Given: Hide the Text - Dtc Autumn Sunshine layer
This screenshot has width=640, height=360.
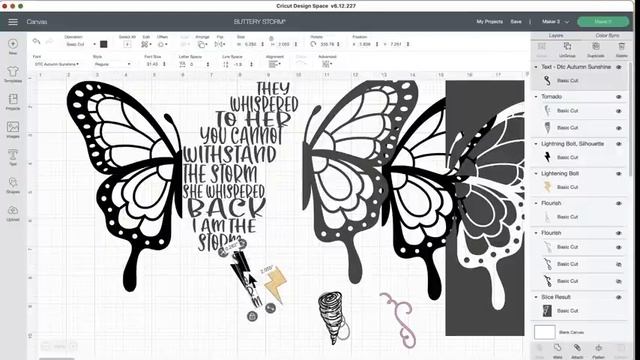Looking at the screenshot, I should [x=619, y=67].
